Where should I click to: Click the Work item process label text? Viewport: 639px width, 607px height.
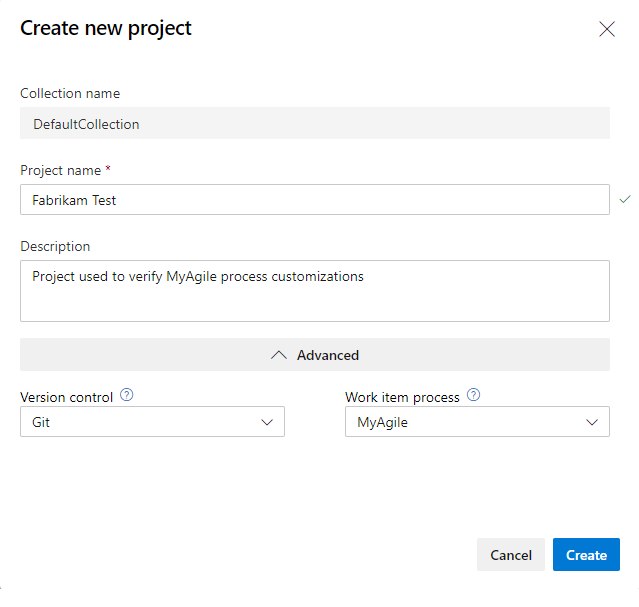pyautogui.click(x=402, y=397)
